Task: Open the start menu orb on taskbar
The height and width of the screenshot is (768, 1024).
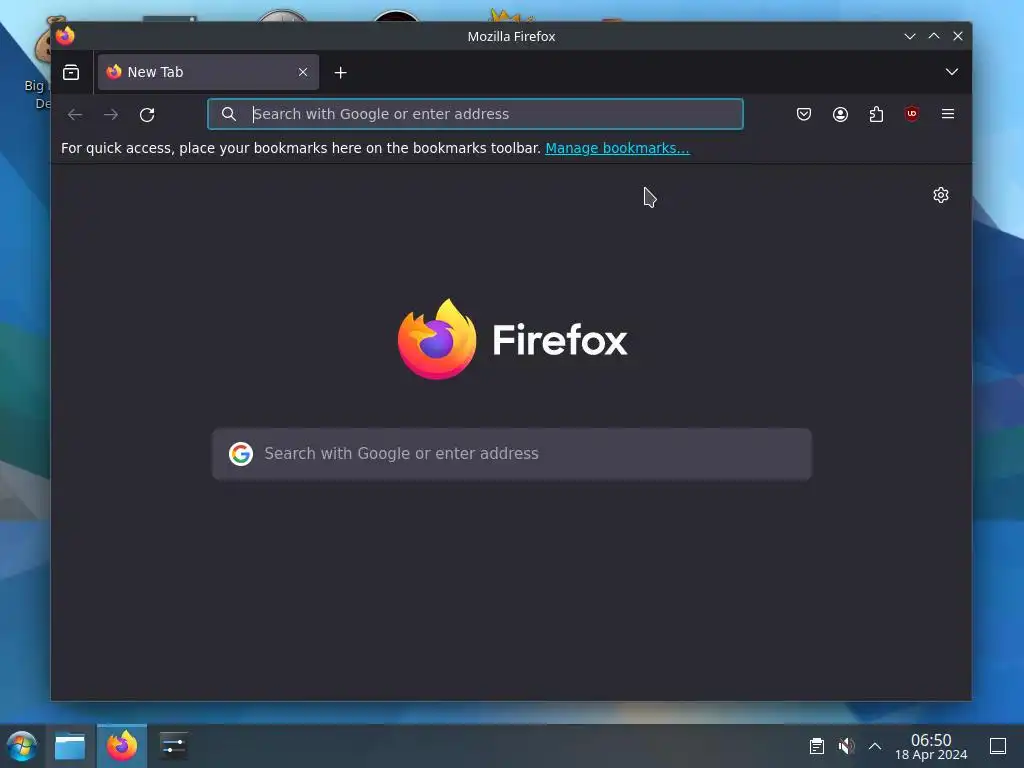Action: (x=22, y=746)
